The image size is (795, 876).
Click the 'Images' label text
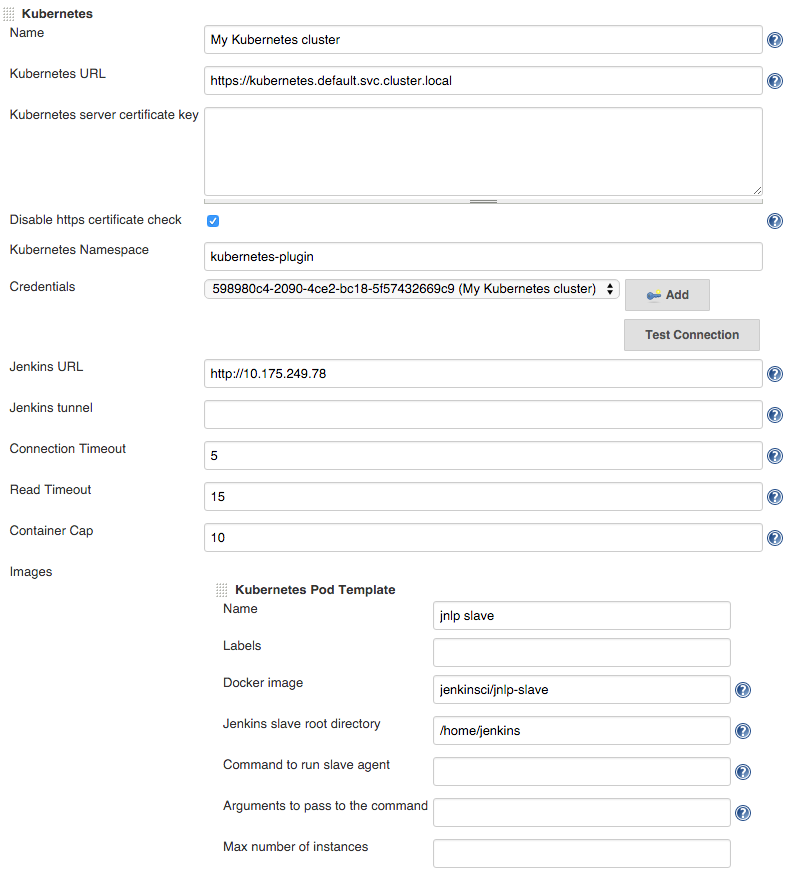pyautogui.click(x=31, y=572)
